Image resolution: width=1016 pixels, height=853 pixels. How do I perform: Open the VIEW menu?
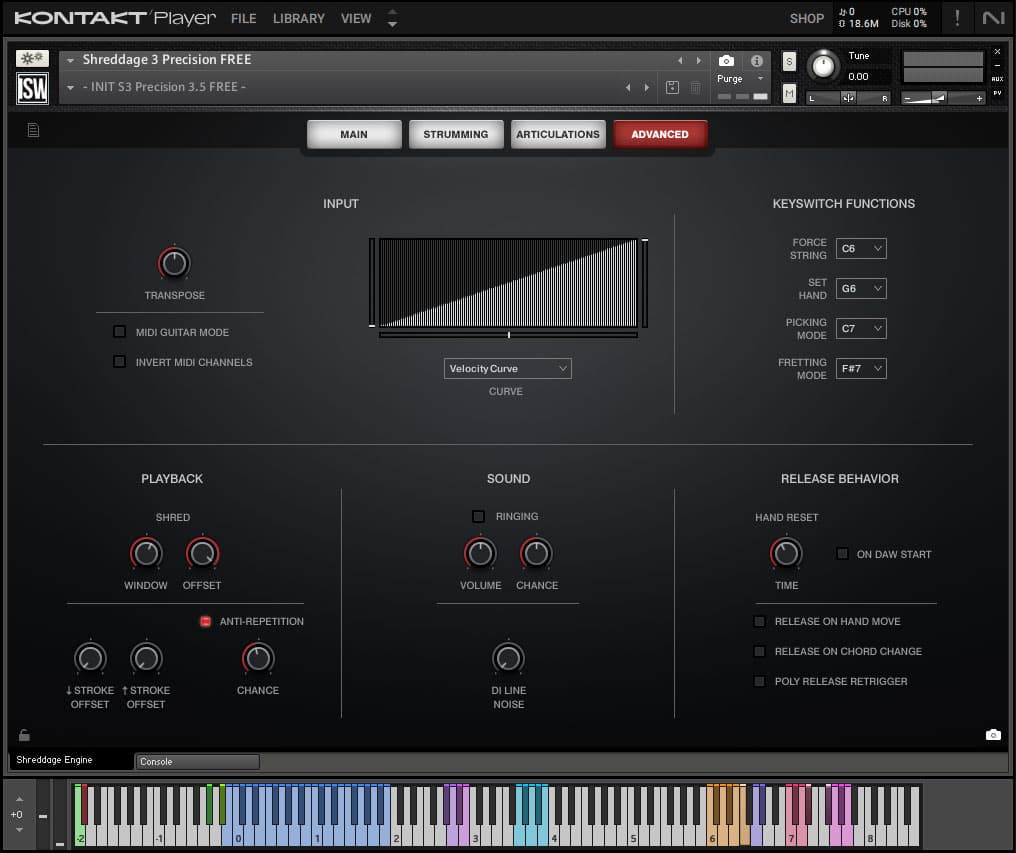tap(356, 19)
